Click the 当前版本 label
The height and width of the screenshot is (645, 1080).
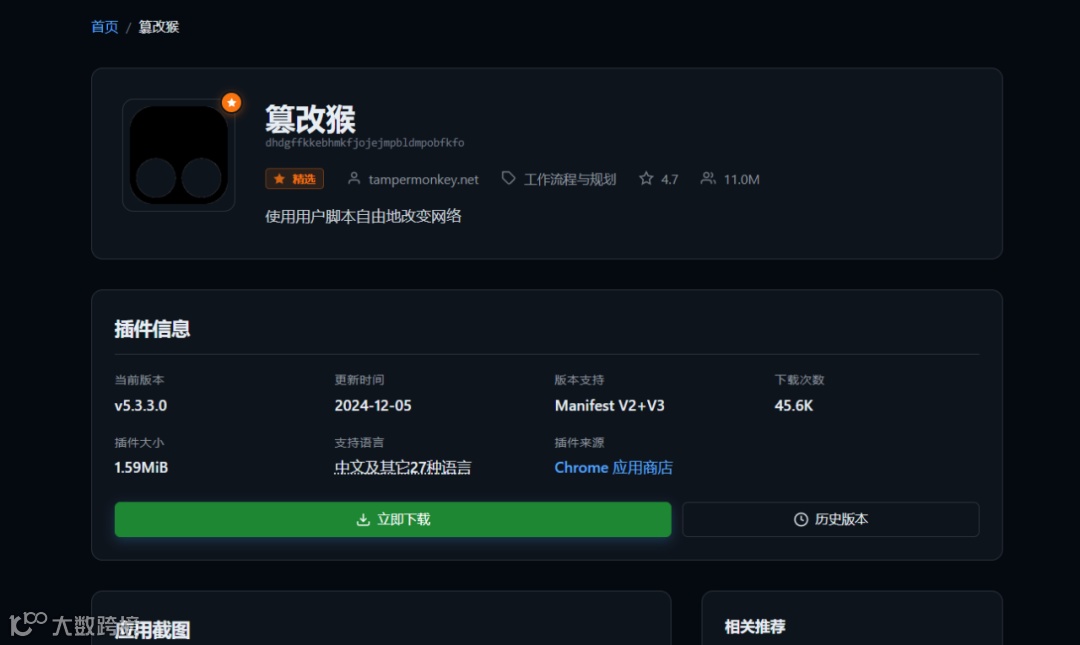(139, 380)
